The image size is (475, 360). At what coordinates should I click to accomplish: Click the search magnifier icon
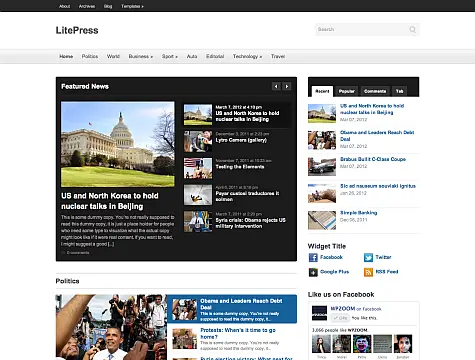pos(413,30)
